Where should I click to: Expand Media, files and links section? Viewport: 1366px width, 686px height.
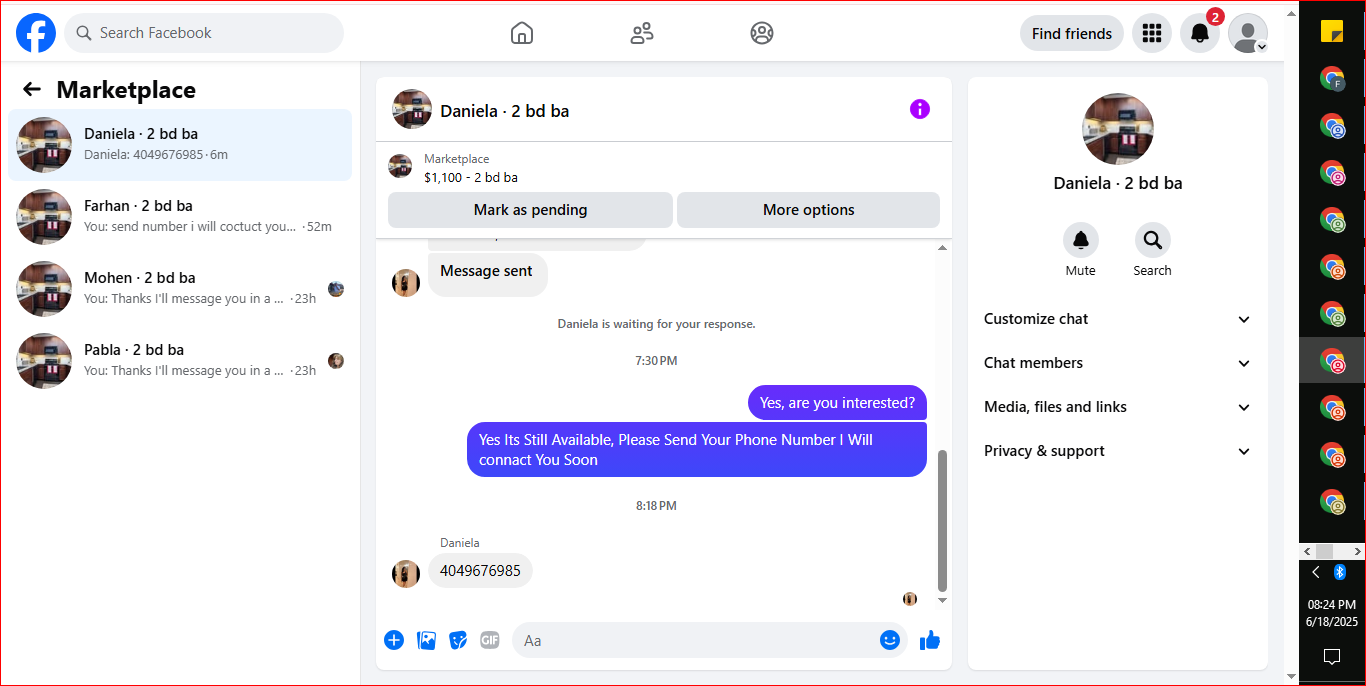coord(1118,407)
